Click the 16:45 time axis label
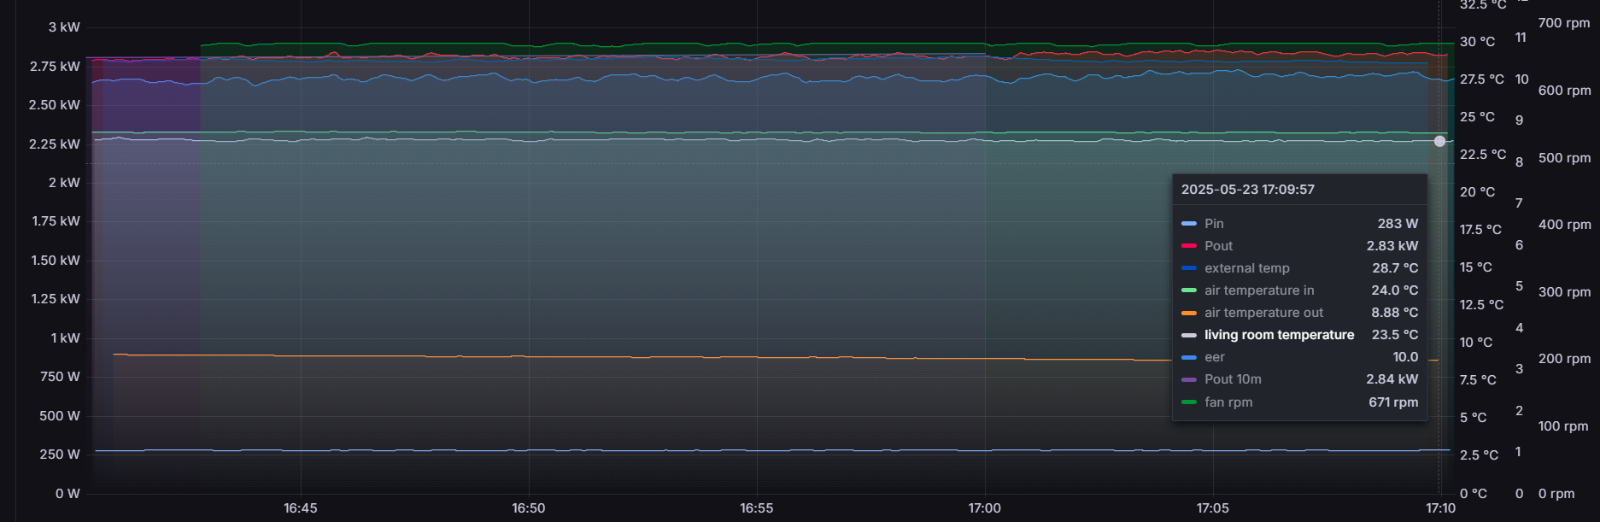 pos(300,508)
